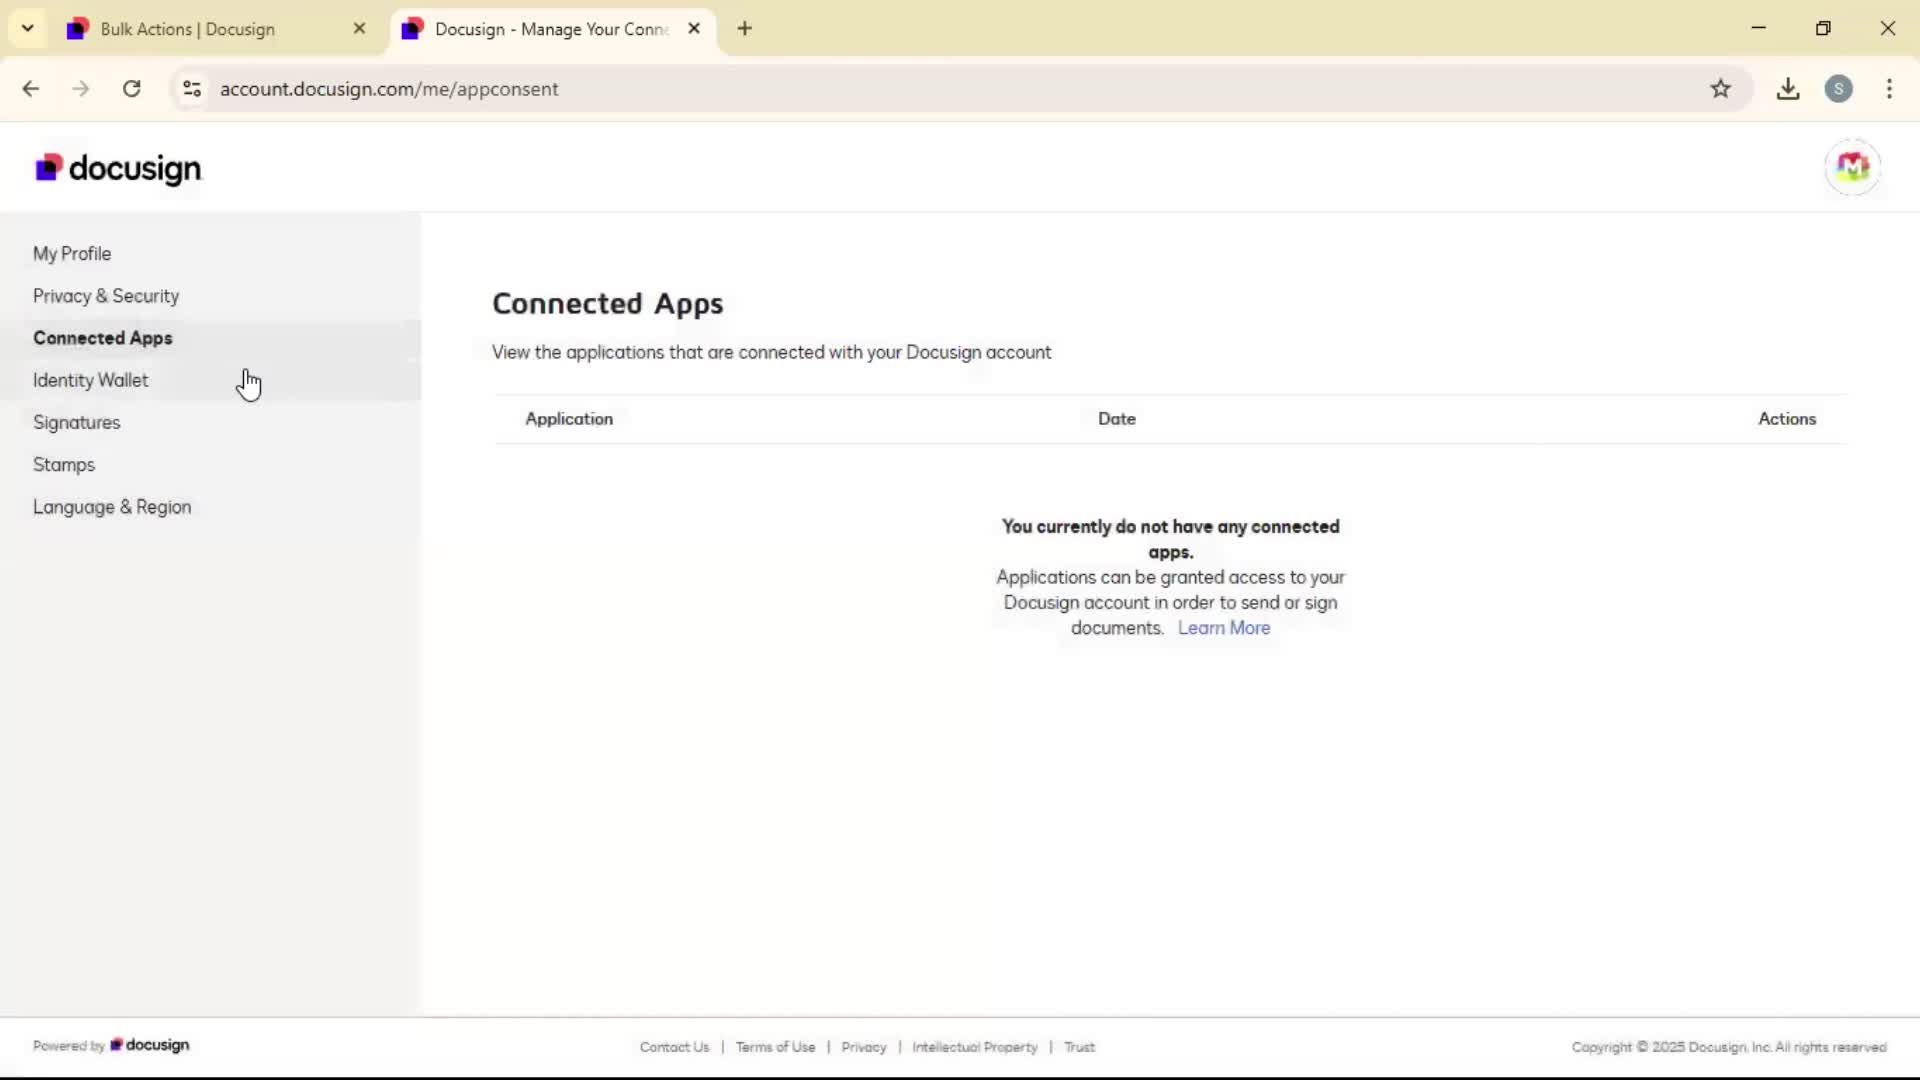Viewport: 1920px width, 1080px height.
Task: Click the Learn More link
Action: (1224, 628)
